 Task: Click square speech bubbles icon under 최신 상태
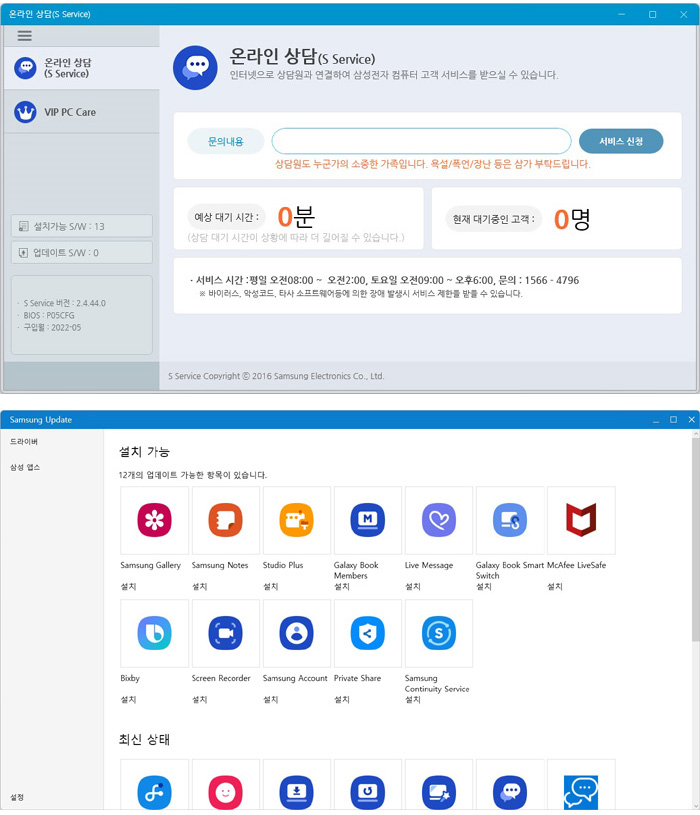[581, 792]
